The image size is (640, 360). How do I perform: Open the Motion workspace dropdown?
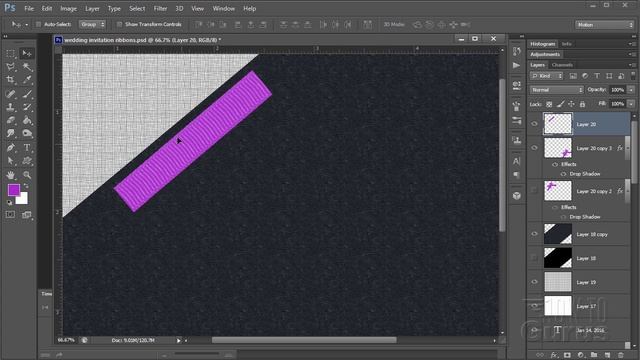point(604,25)
